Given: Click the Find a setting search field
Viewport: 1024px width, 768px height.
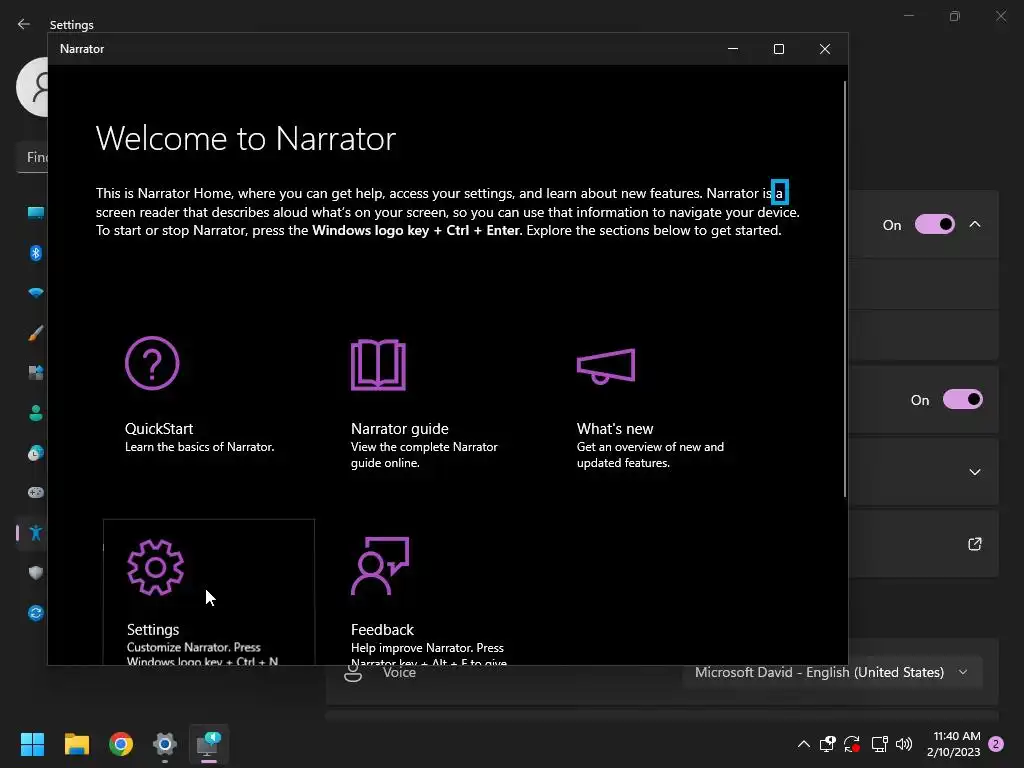Looking at the screenshot, I should (x=33, y=157).
